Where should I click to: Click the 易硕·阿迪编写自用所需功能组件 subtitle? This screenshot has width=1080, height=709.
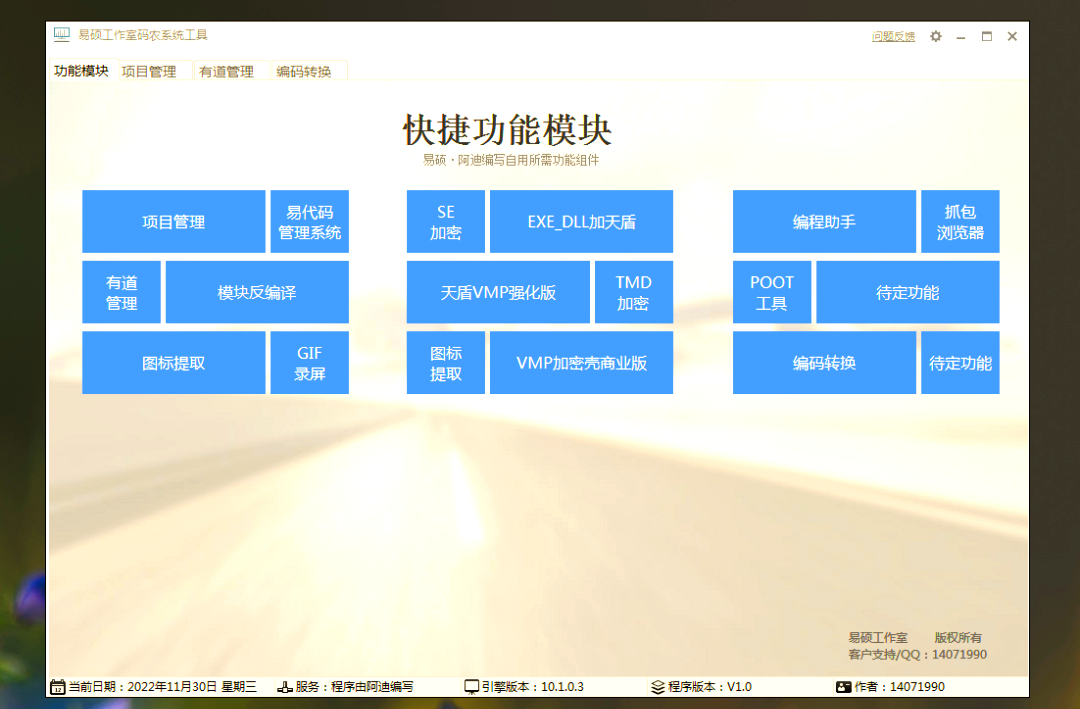510,160
